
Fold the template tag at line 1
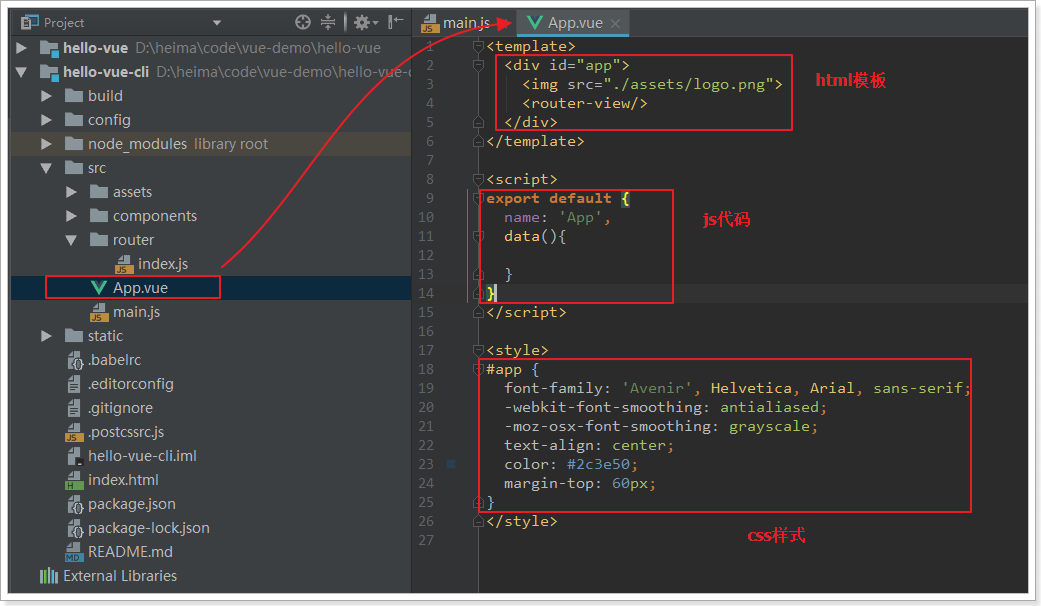point(478,46)
